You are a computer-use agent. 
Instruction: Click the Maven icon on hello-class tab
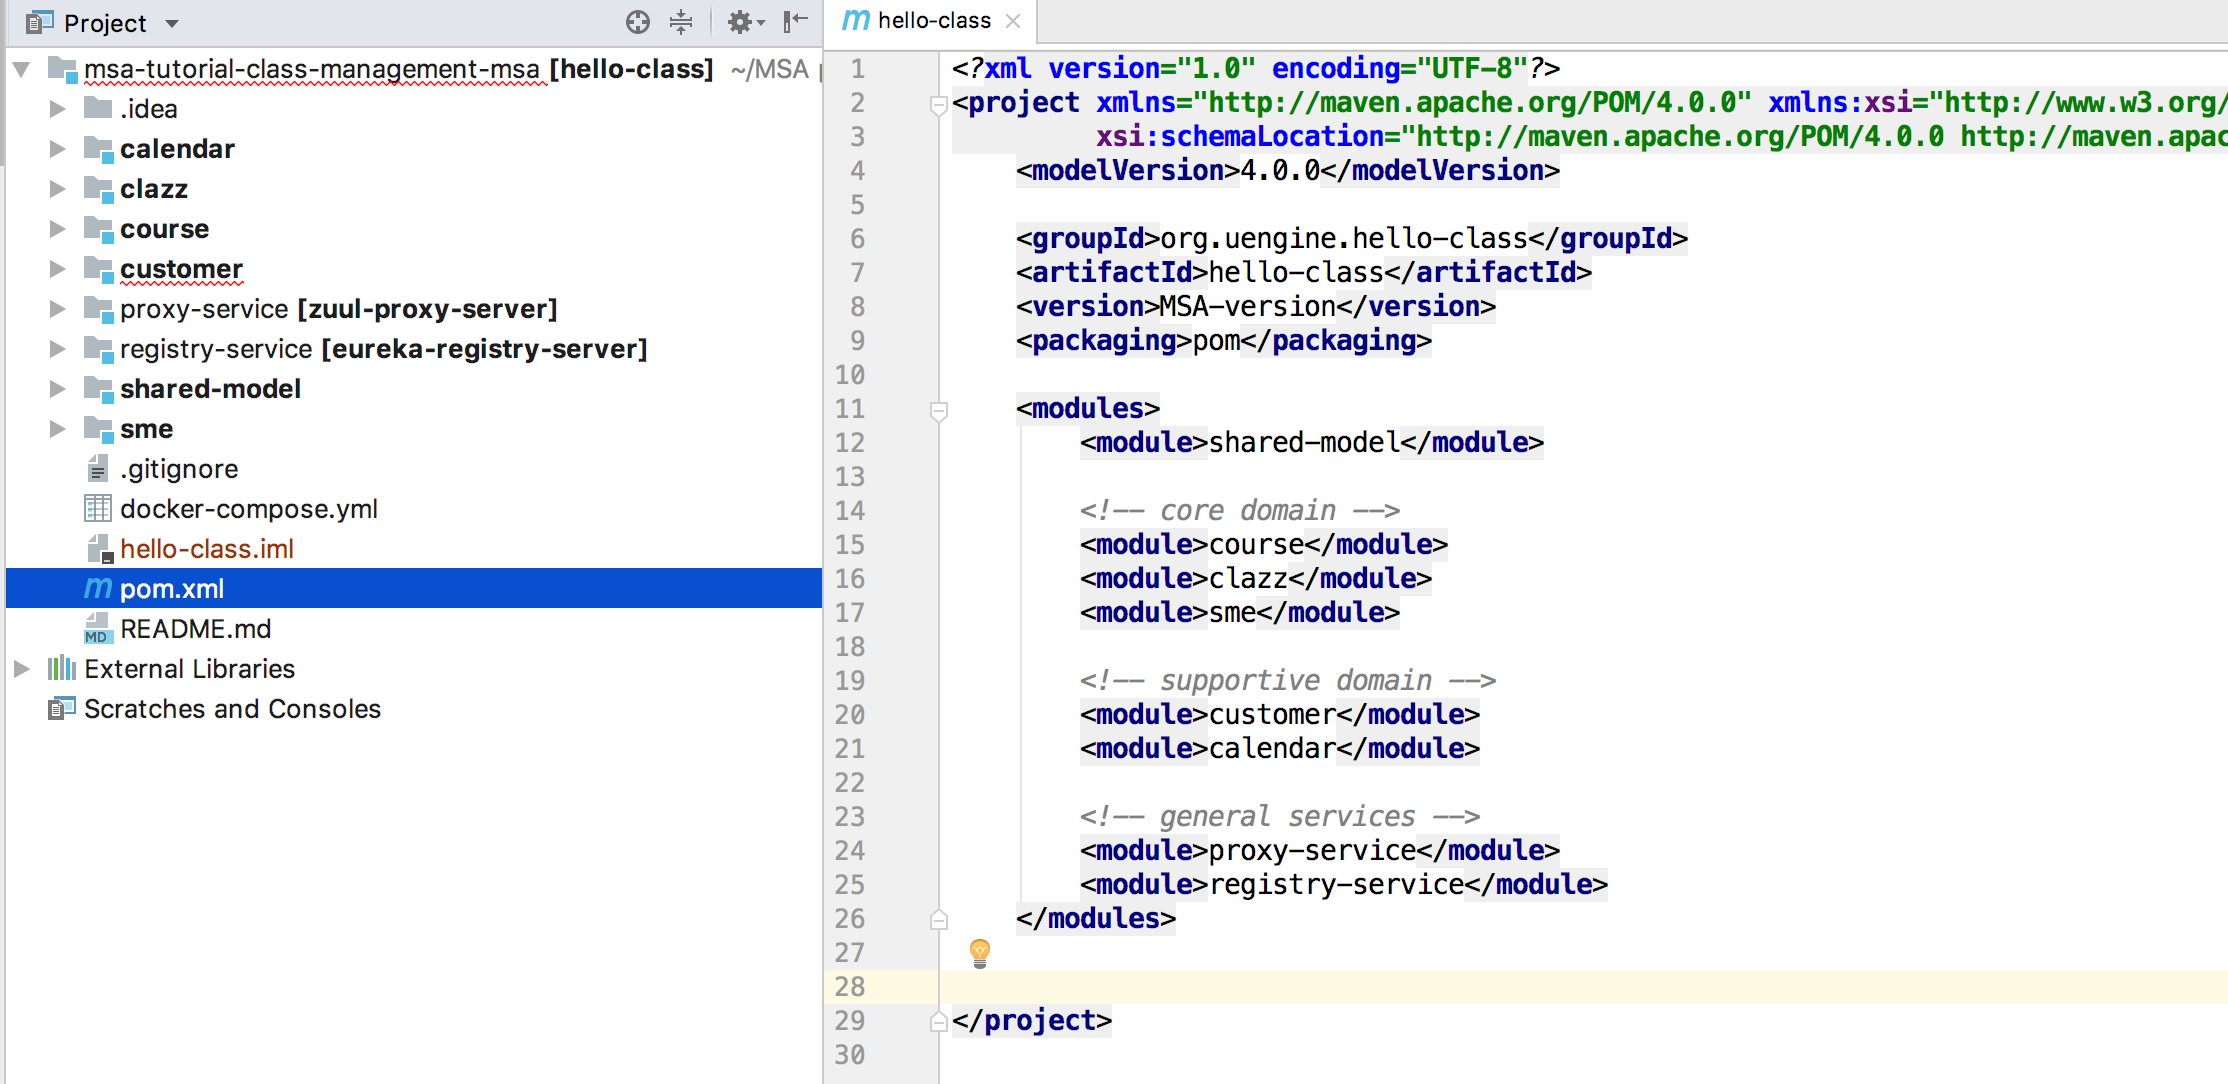pyautogui.click(x=856, y=20)
